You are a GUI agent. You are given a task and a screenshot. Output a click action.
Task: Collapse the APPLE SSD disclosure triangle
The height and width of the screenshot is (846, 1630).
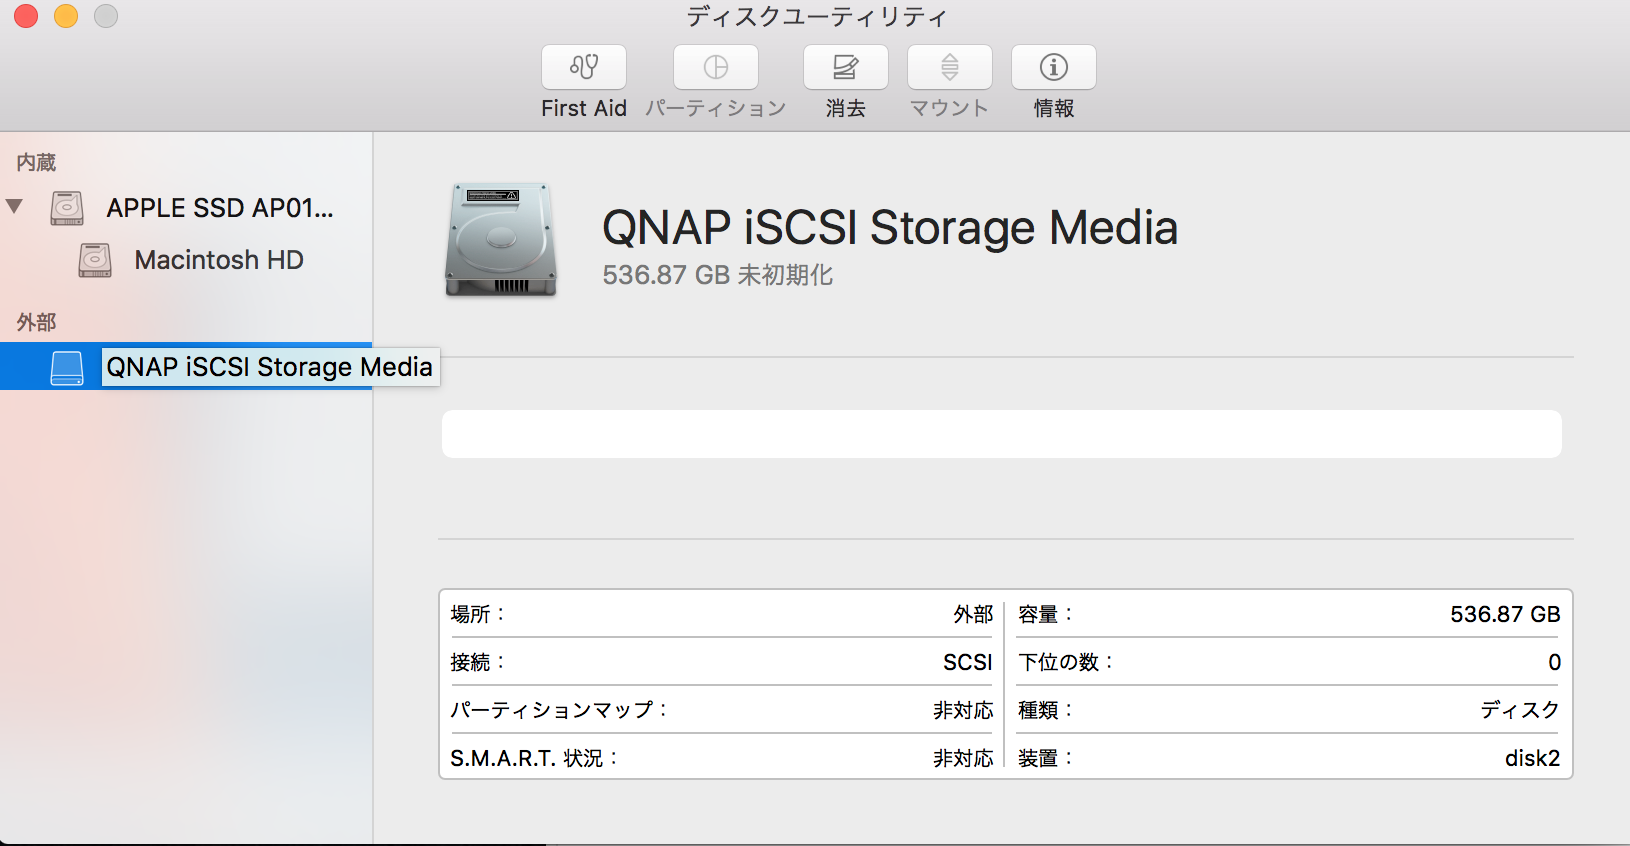[x=14, y=207]
